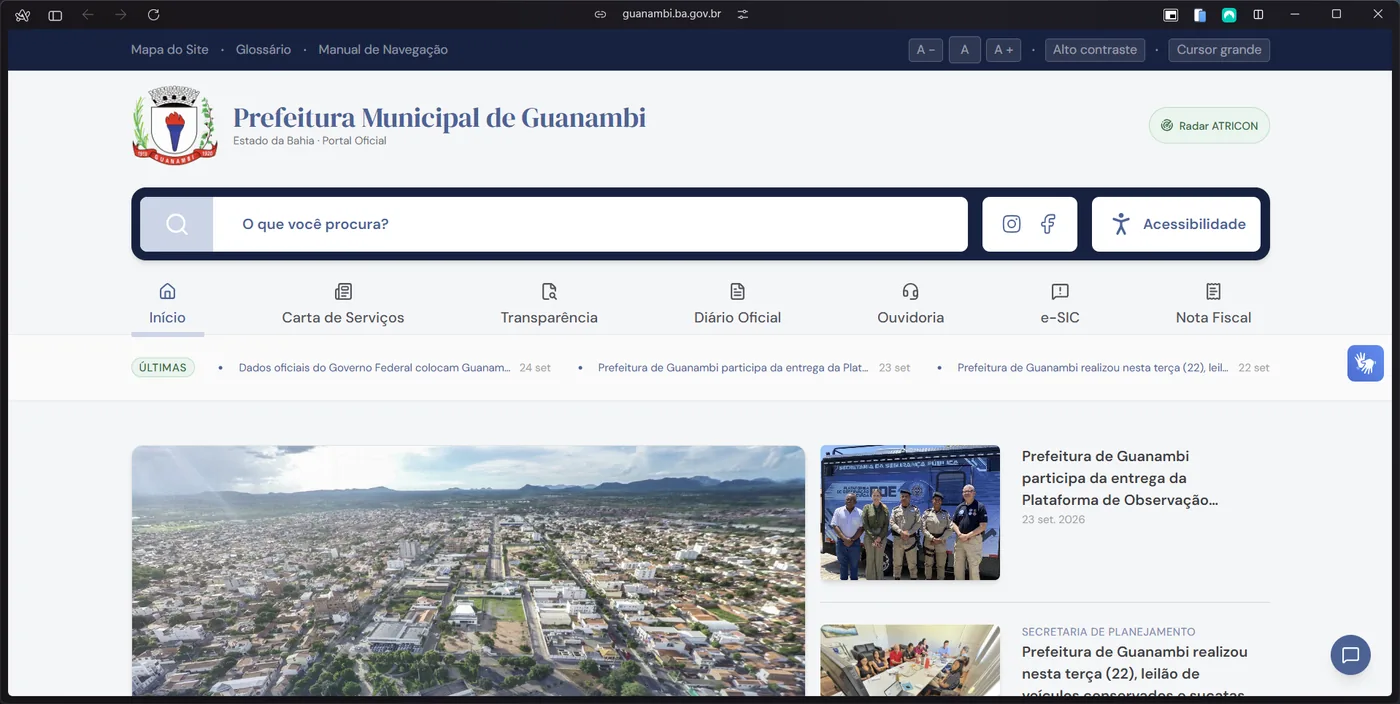The width and height of the screenshot is (1400, 704).
Task: Toggle Cursor grande option
Action: [1219, 50]
